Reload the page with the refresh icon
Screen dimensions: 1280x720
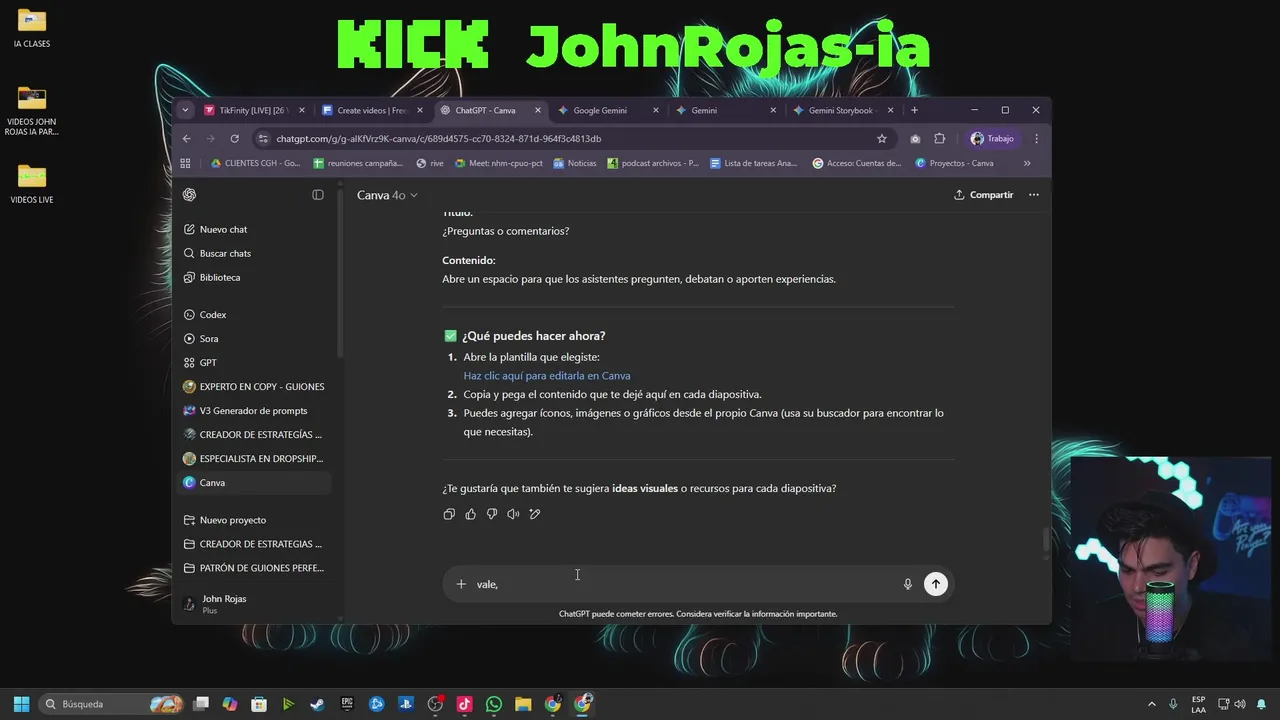[234, 139]
